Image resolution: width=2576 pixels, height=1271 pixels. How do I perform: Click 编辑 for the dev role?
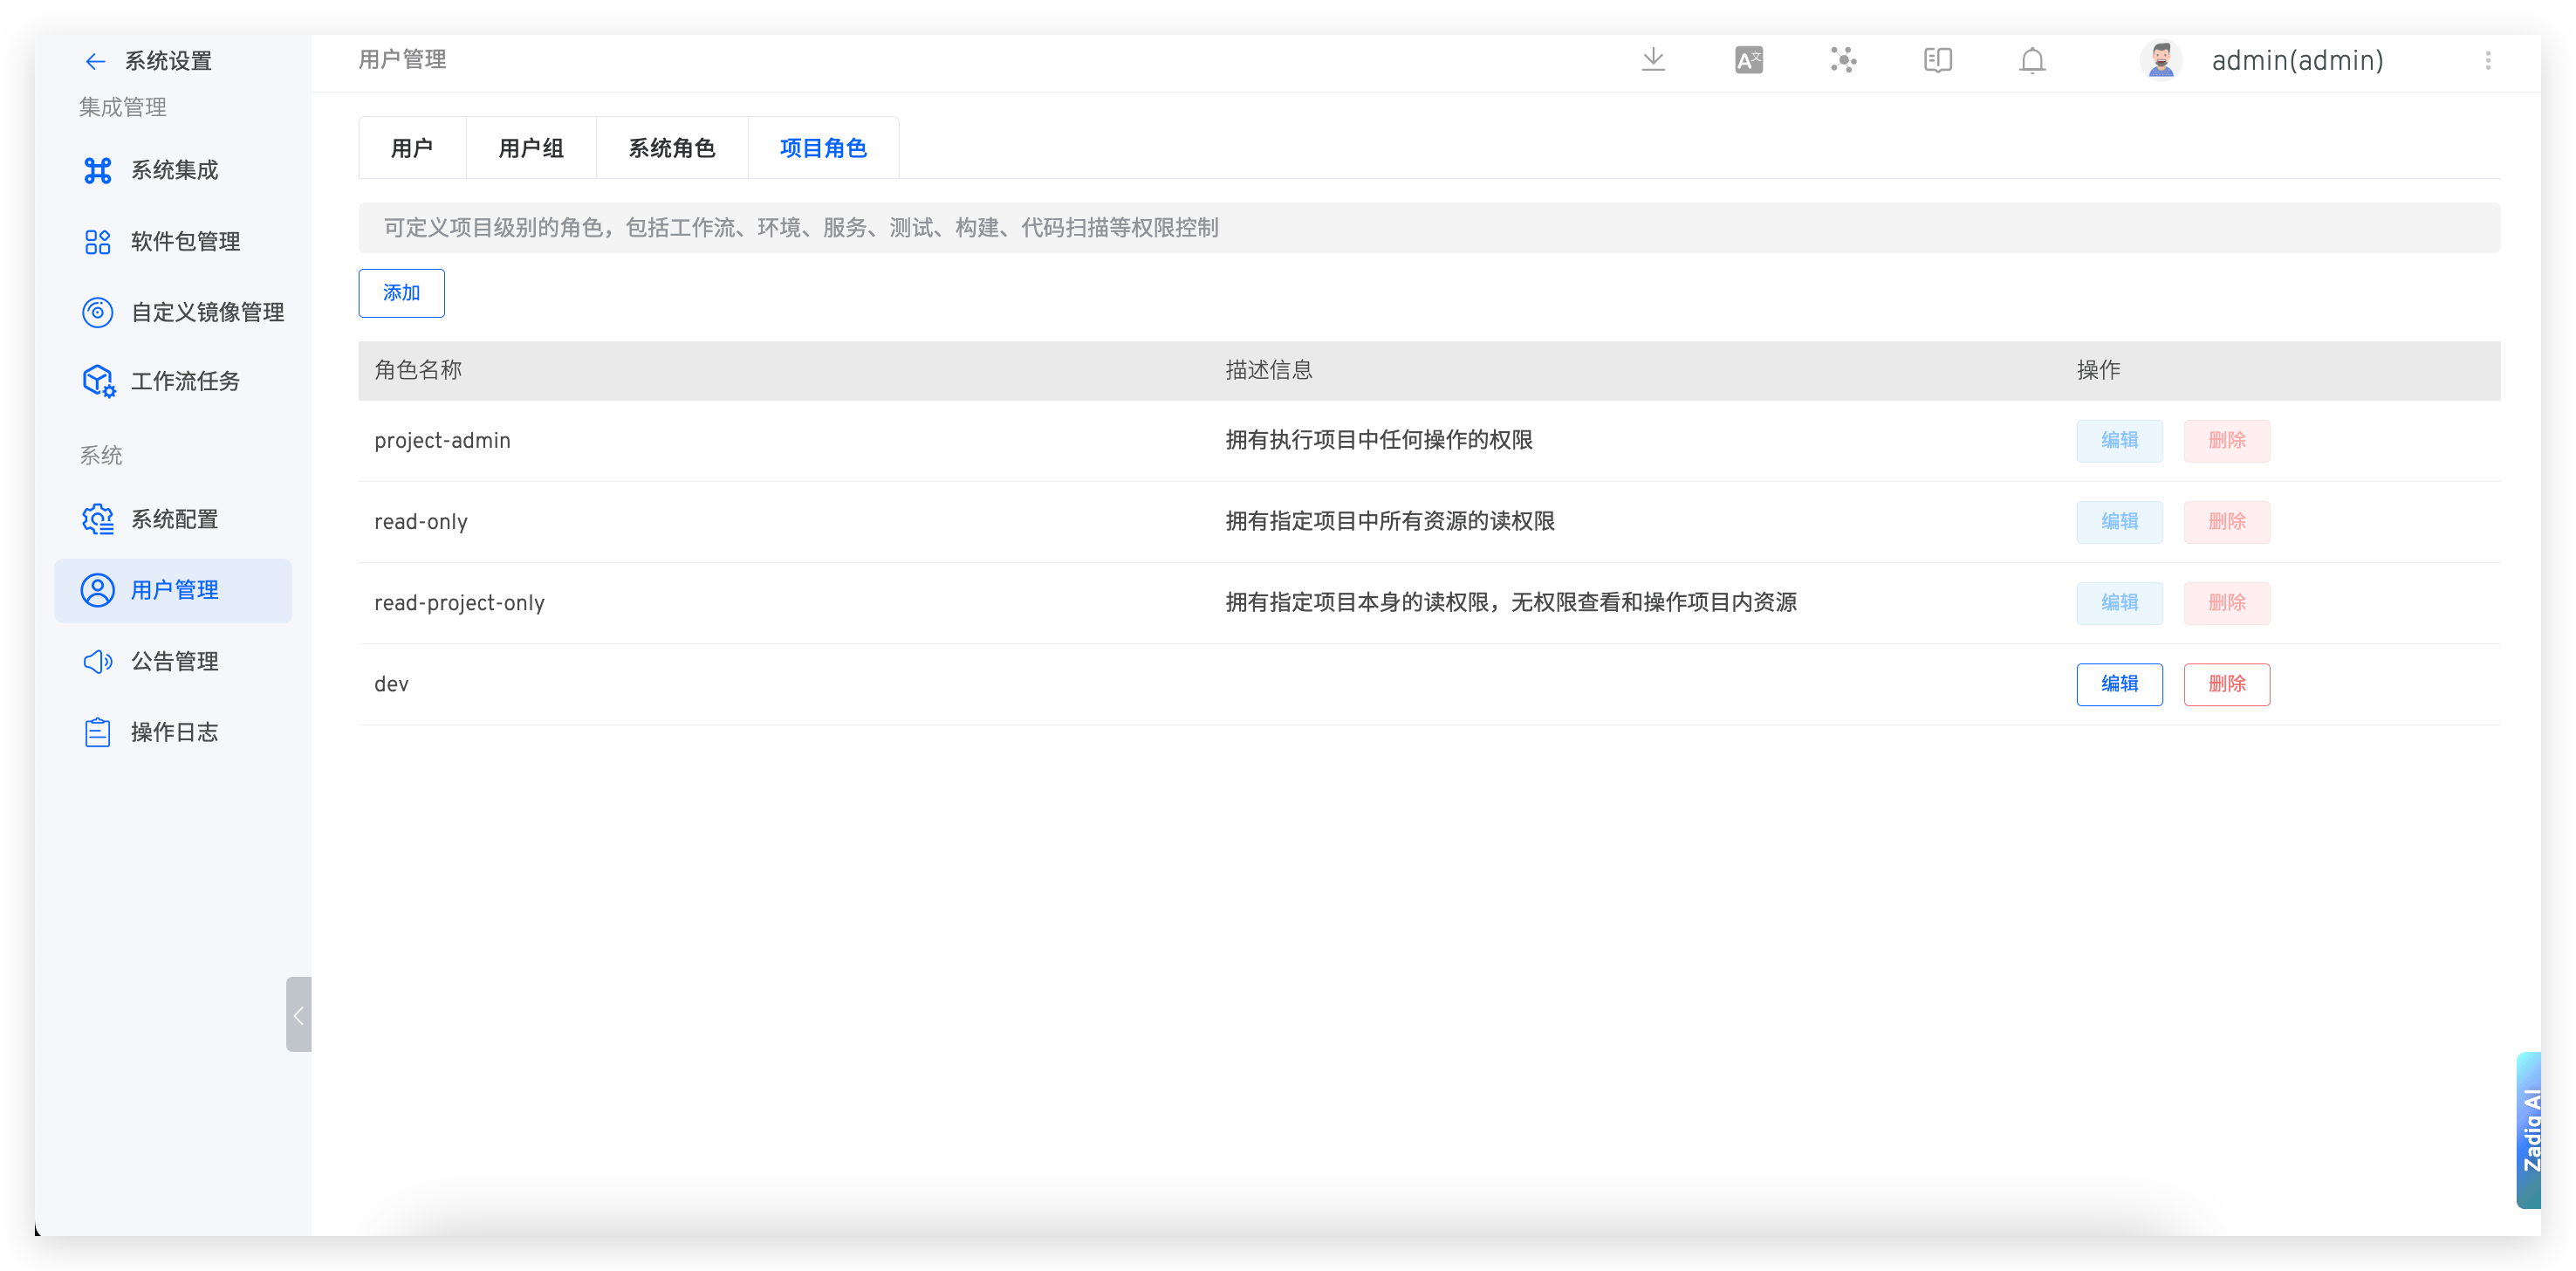[x=2119, y=684]
